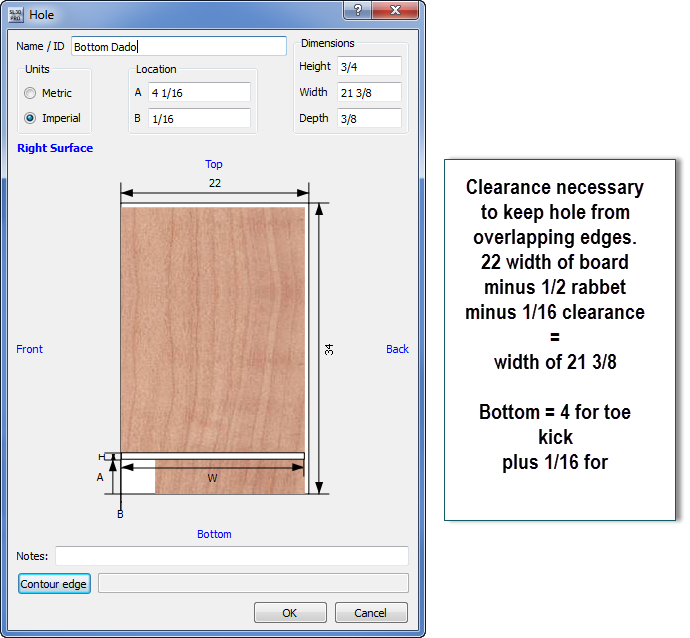Click the H height marker in diagram
Screen dimensions: 690x638
click(x=101, y=457)
